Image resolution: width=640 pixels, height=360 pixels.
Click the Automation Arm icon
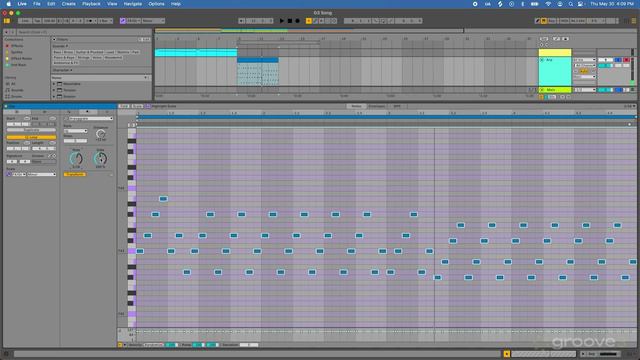tap(315, 21)
